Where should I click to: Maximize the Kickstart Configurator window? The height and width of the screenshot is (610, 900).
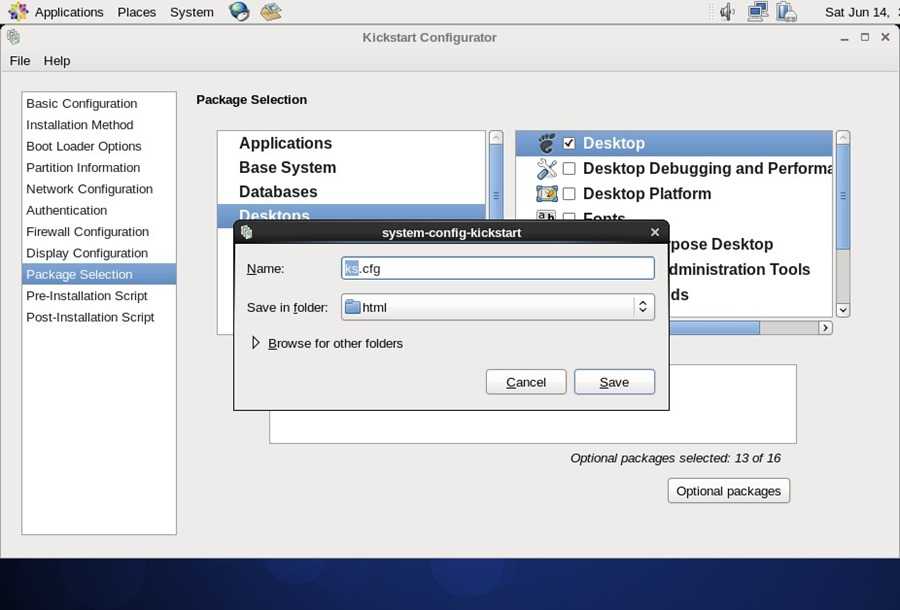click(x=864, y=37)
